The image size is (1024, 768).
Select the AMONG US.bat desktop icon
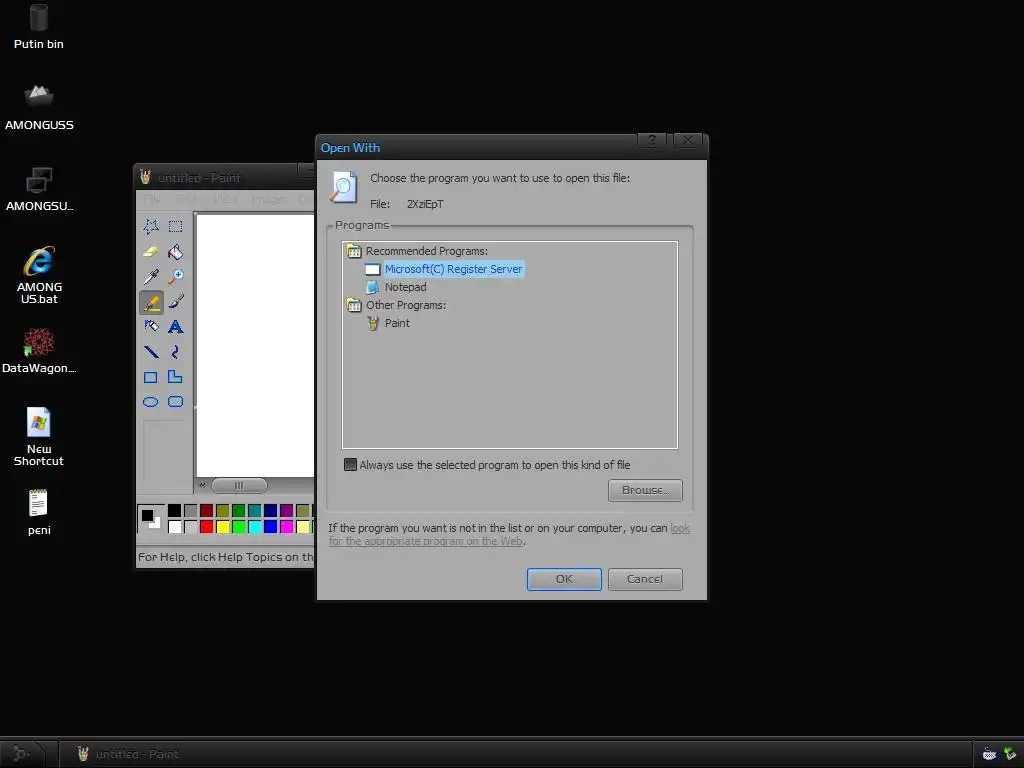(x=39, y=276)
